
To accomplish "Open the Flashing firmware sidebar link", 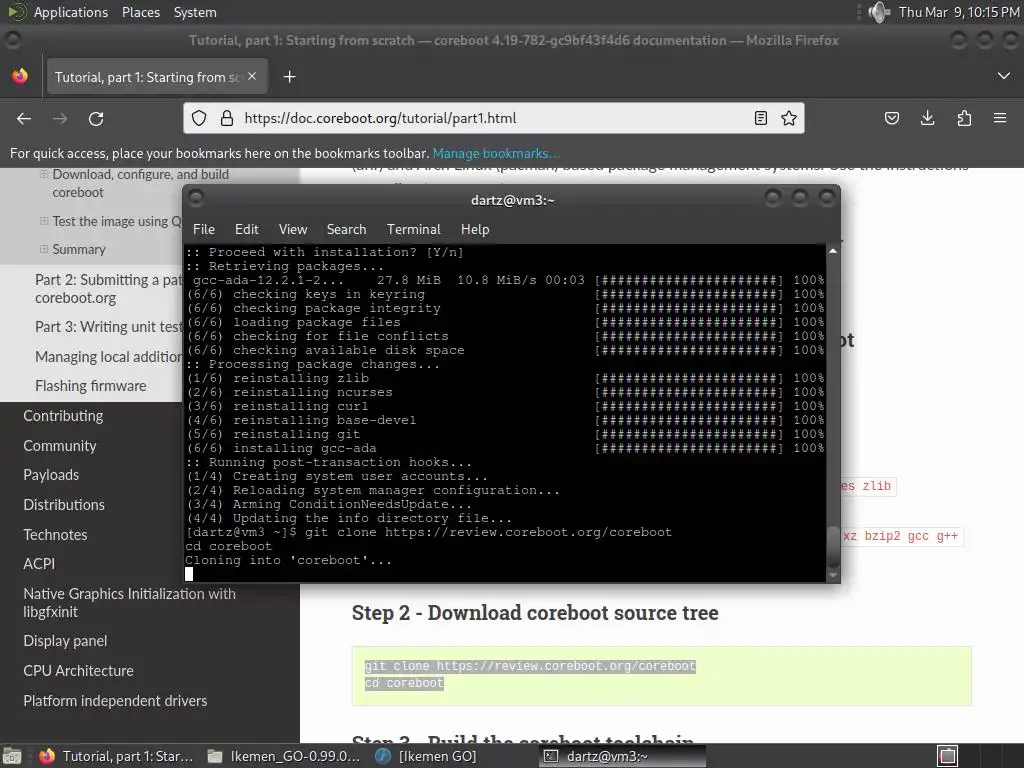I will click(91, 386).
